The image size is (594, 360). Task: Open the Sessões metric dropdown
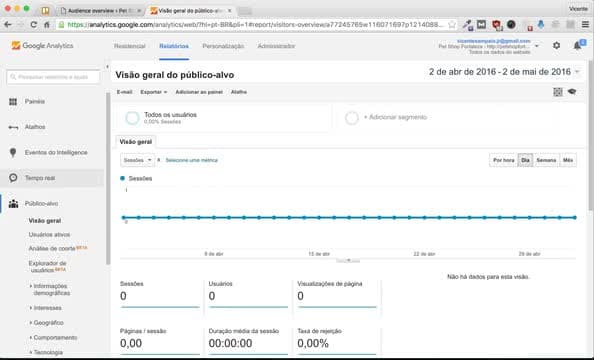click(x=137, y=160)
